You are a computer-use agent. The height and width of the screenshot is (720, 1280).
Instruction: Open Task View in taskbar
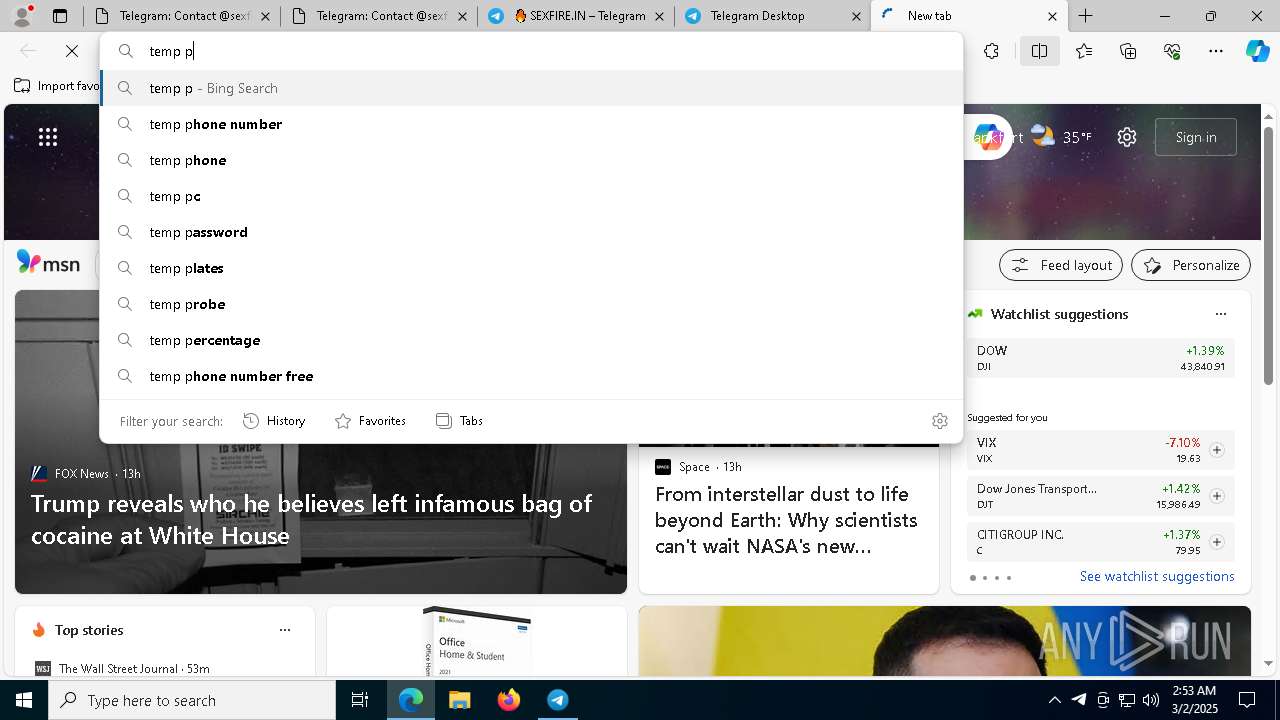click(x=360, y=700)
